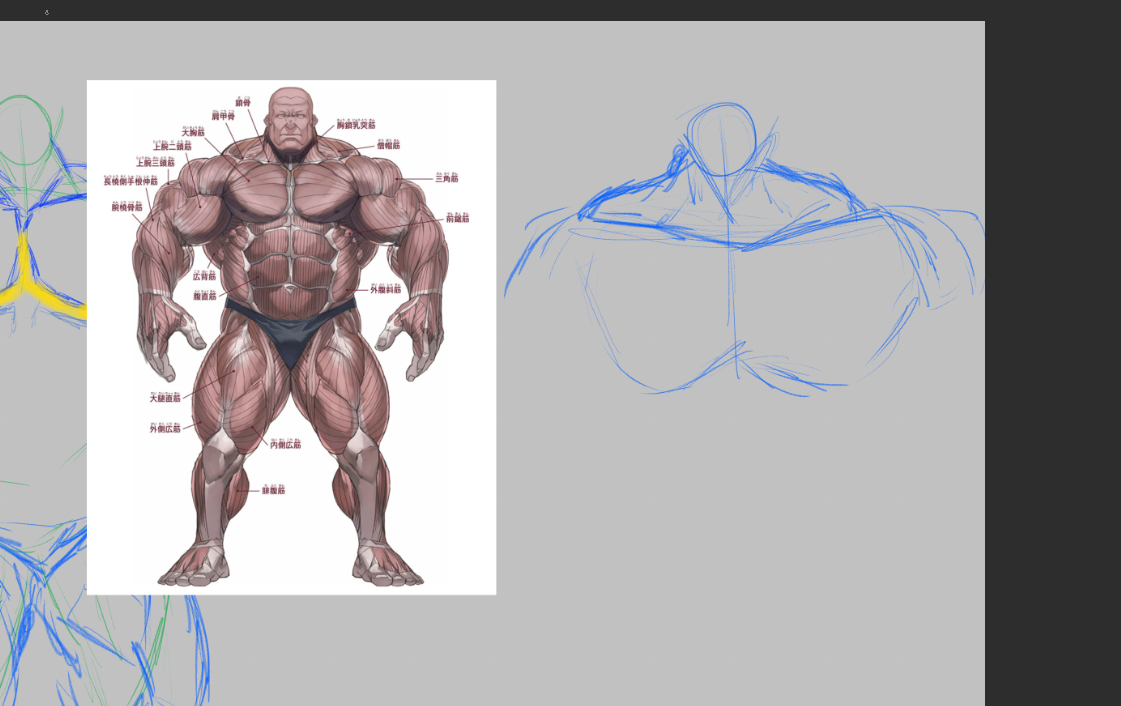Click the 大腿直筋 label beside the thigh

coord(166,398)
